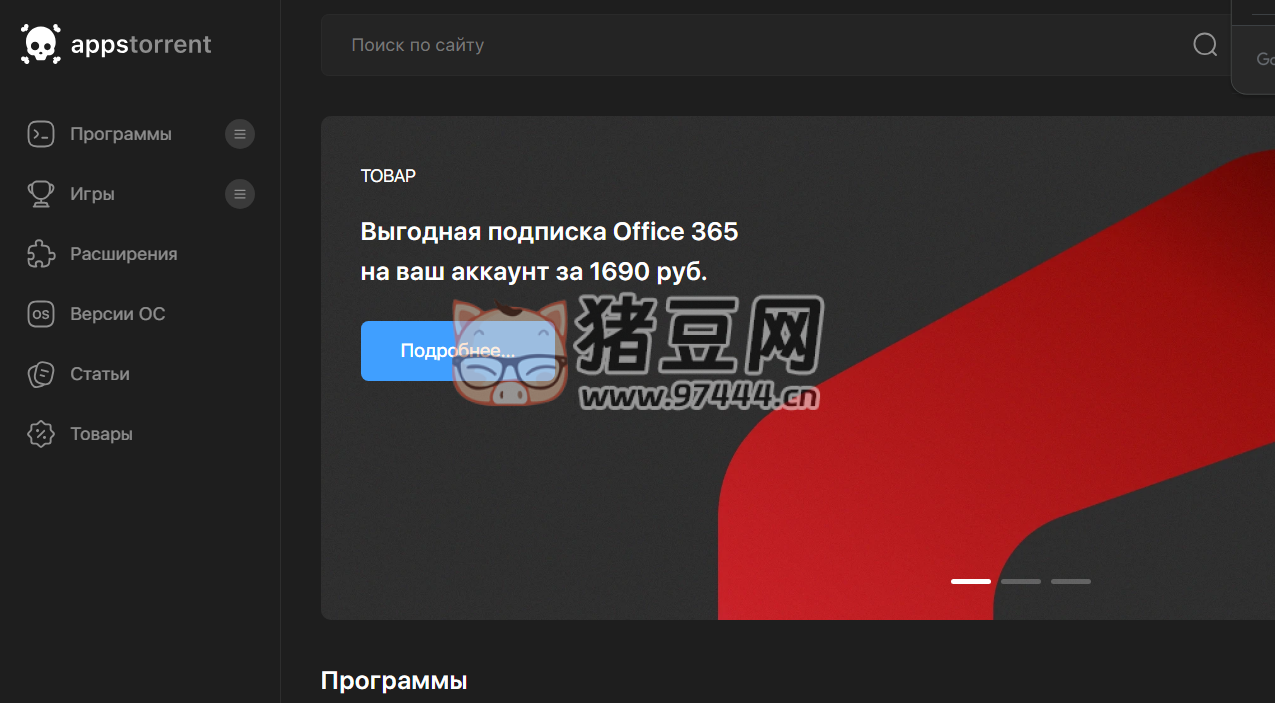Image resolution: width=1275 pixels, height=703 pixels.
Task: Open Расширения via the puzzle piece icon
Action: tap(41, 253)
